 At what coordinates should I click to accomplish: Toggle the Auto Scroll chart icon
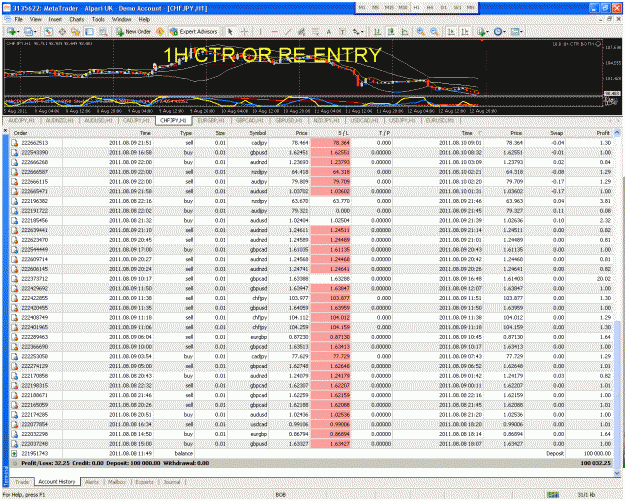coord(451,31)
